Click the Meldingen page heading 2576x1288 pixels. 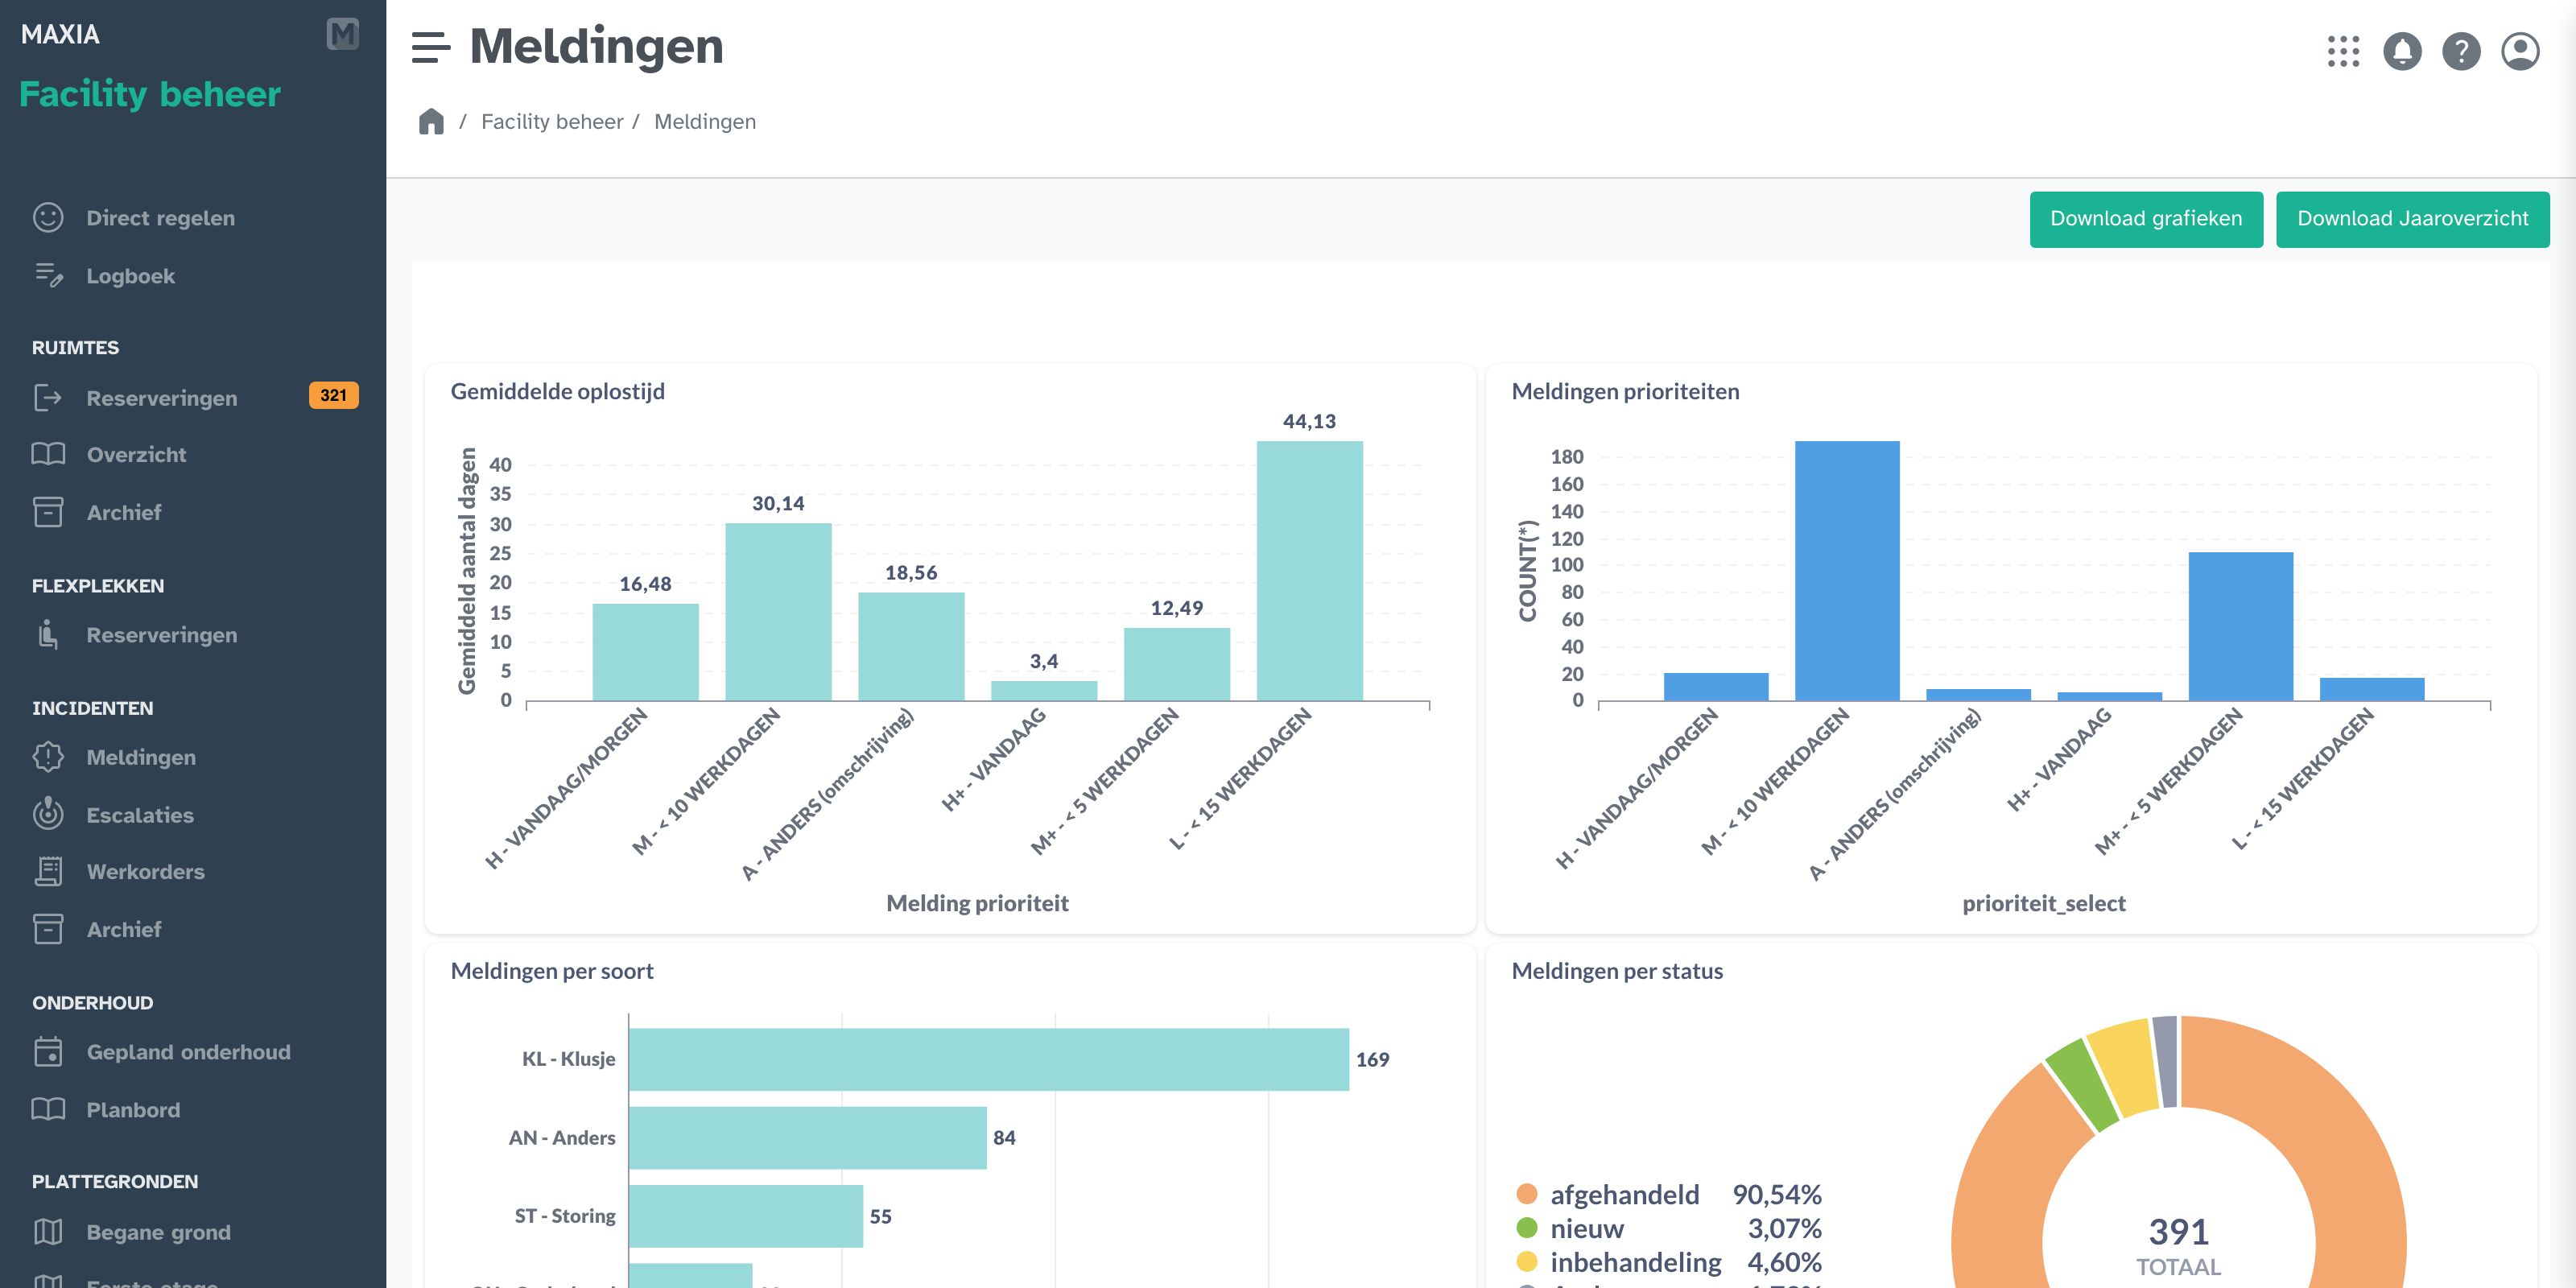pyautogui.click(x=597, y=47)
